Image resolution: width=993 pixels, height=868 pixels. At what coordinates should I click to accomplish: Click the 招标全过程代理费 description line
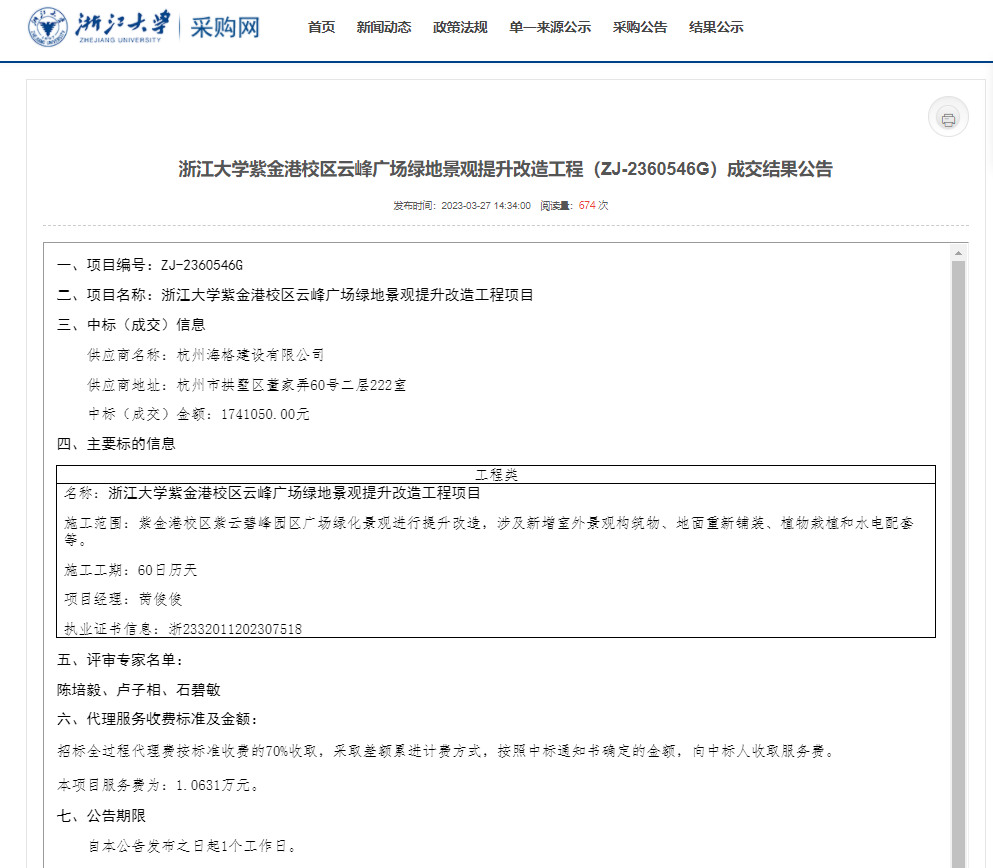pyautogui.click(x=447, y=752)
